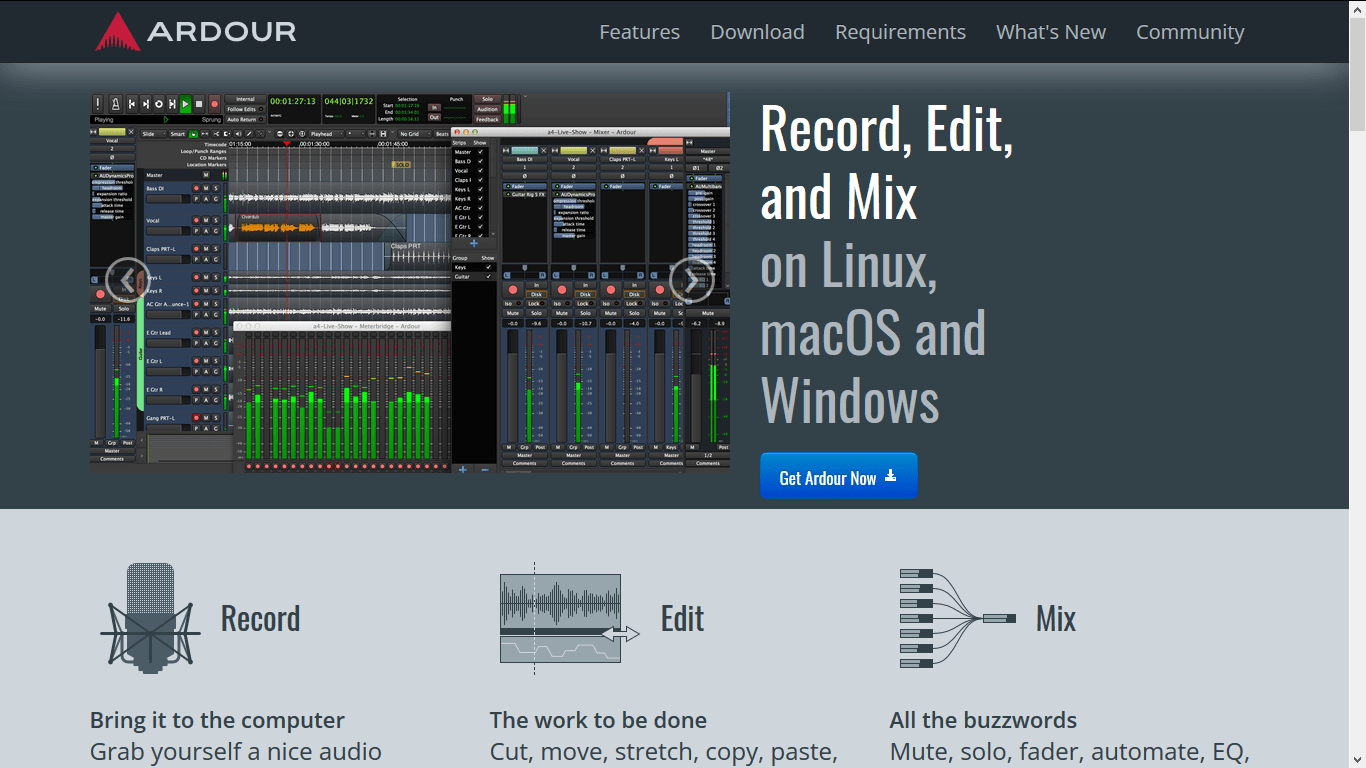Click the "All the buzzwords" text
The width and height of the screenshot is (1366, 768).
tap(983, 720)
